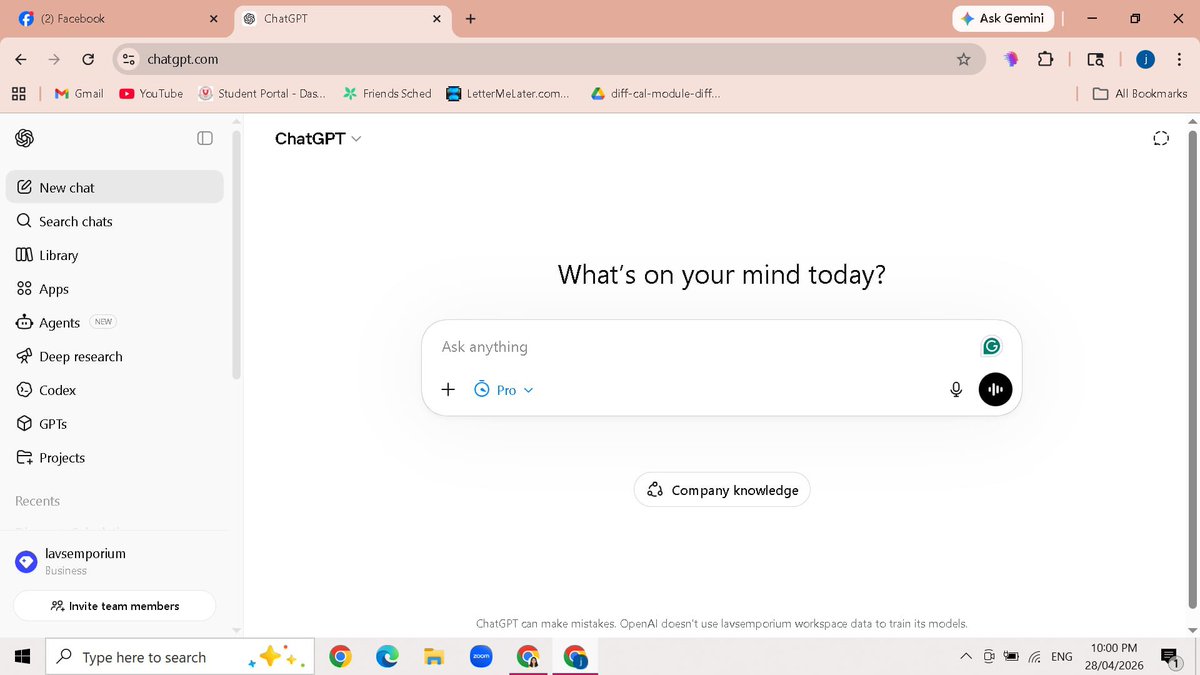
Task: Open the Windows Start menu
Action: [22, 657]
